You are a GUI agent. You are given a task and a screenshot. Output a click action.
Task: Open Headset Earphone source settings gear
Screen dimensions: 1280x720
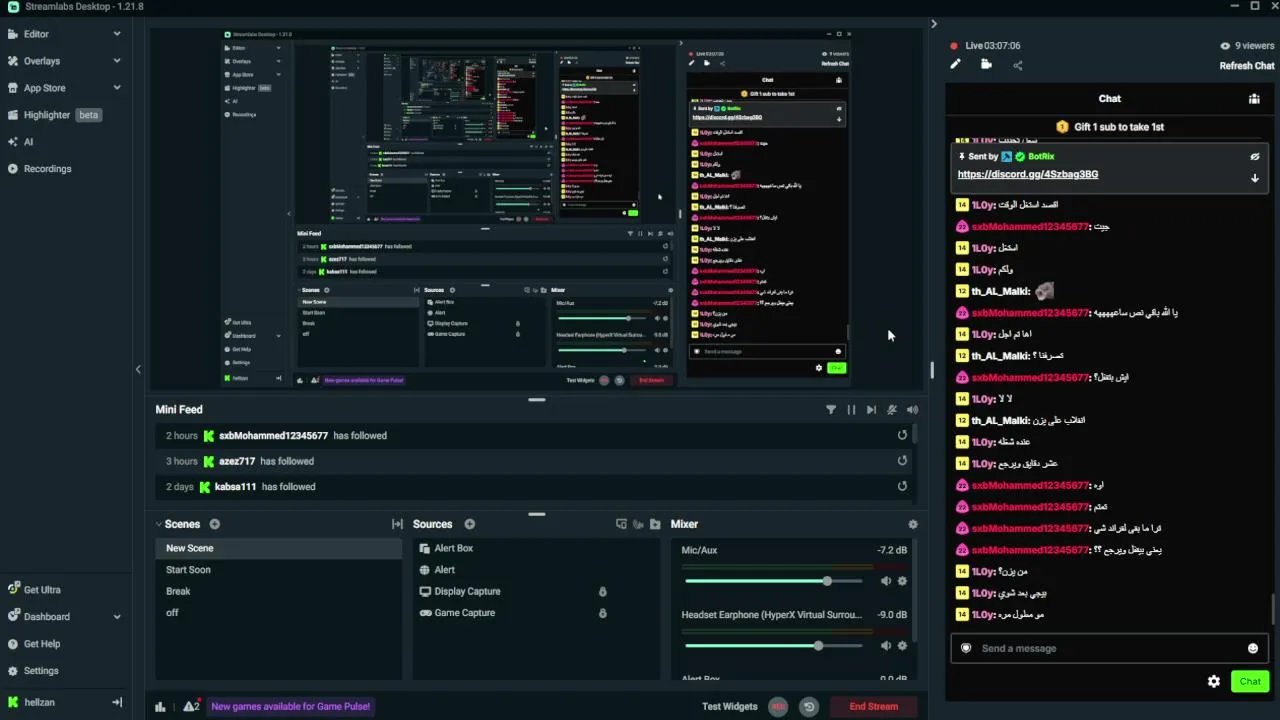[902, 646]
